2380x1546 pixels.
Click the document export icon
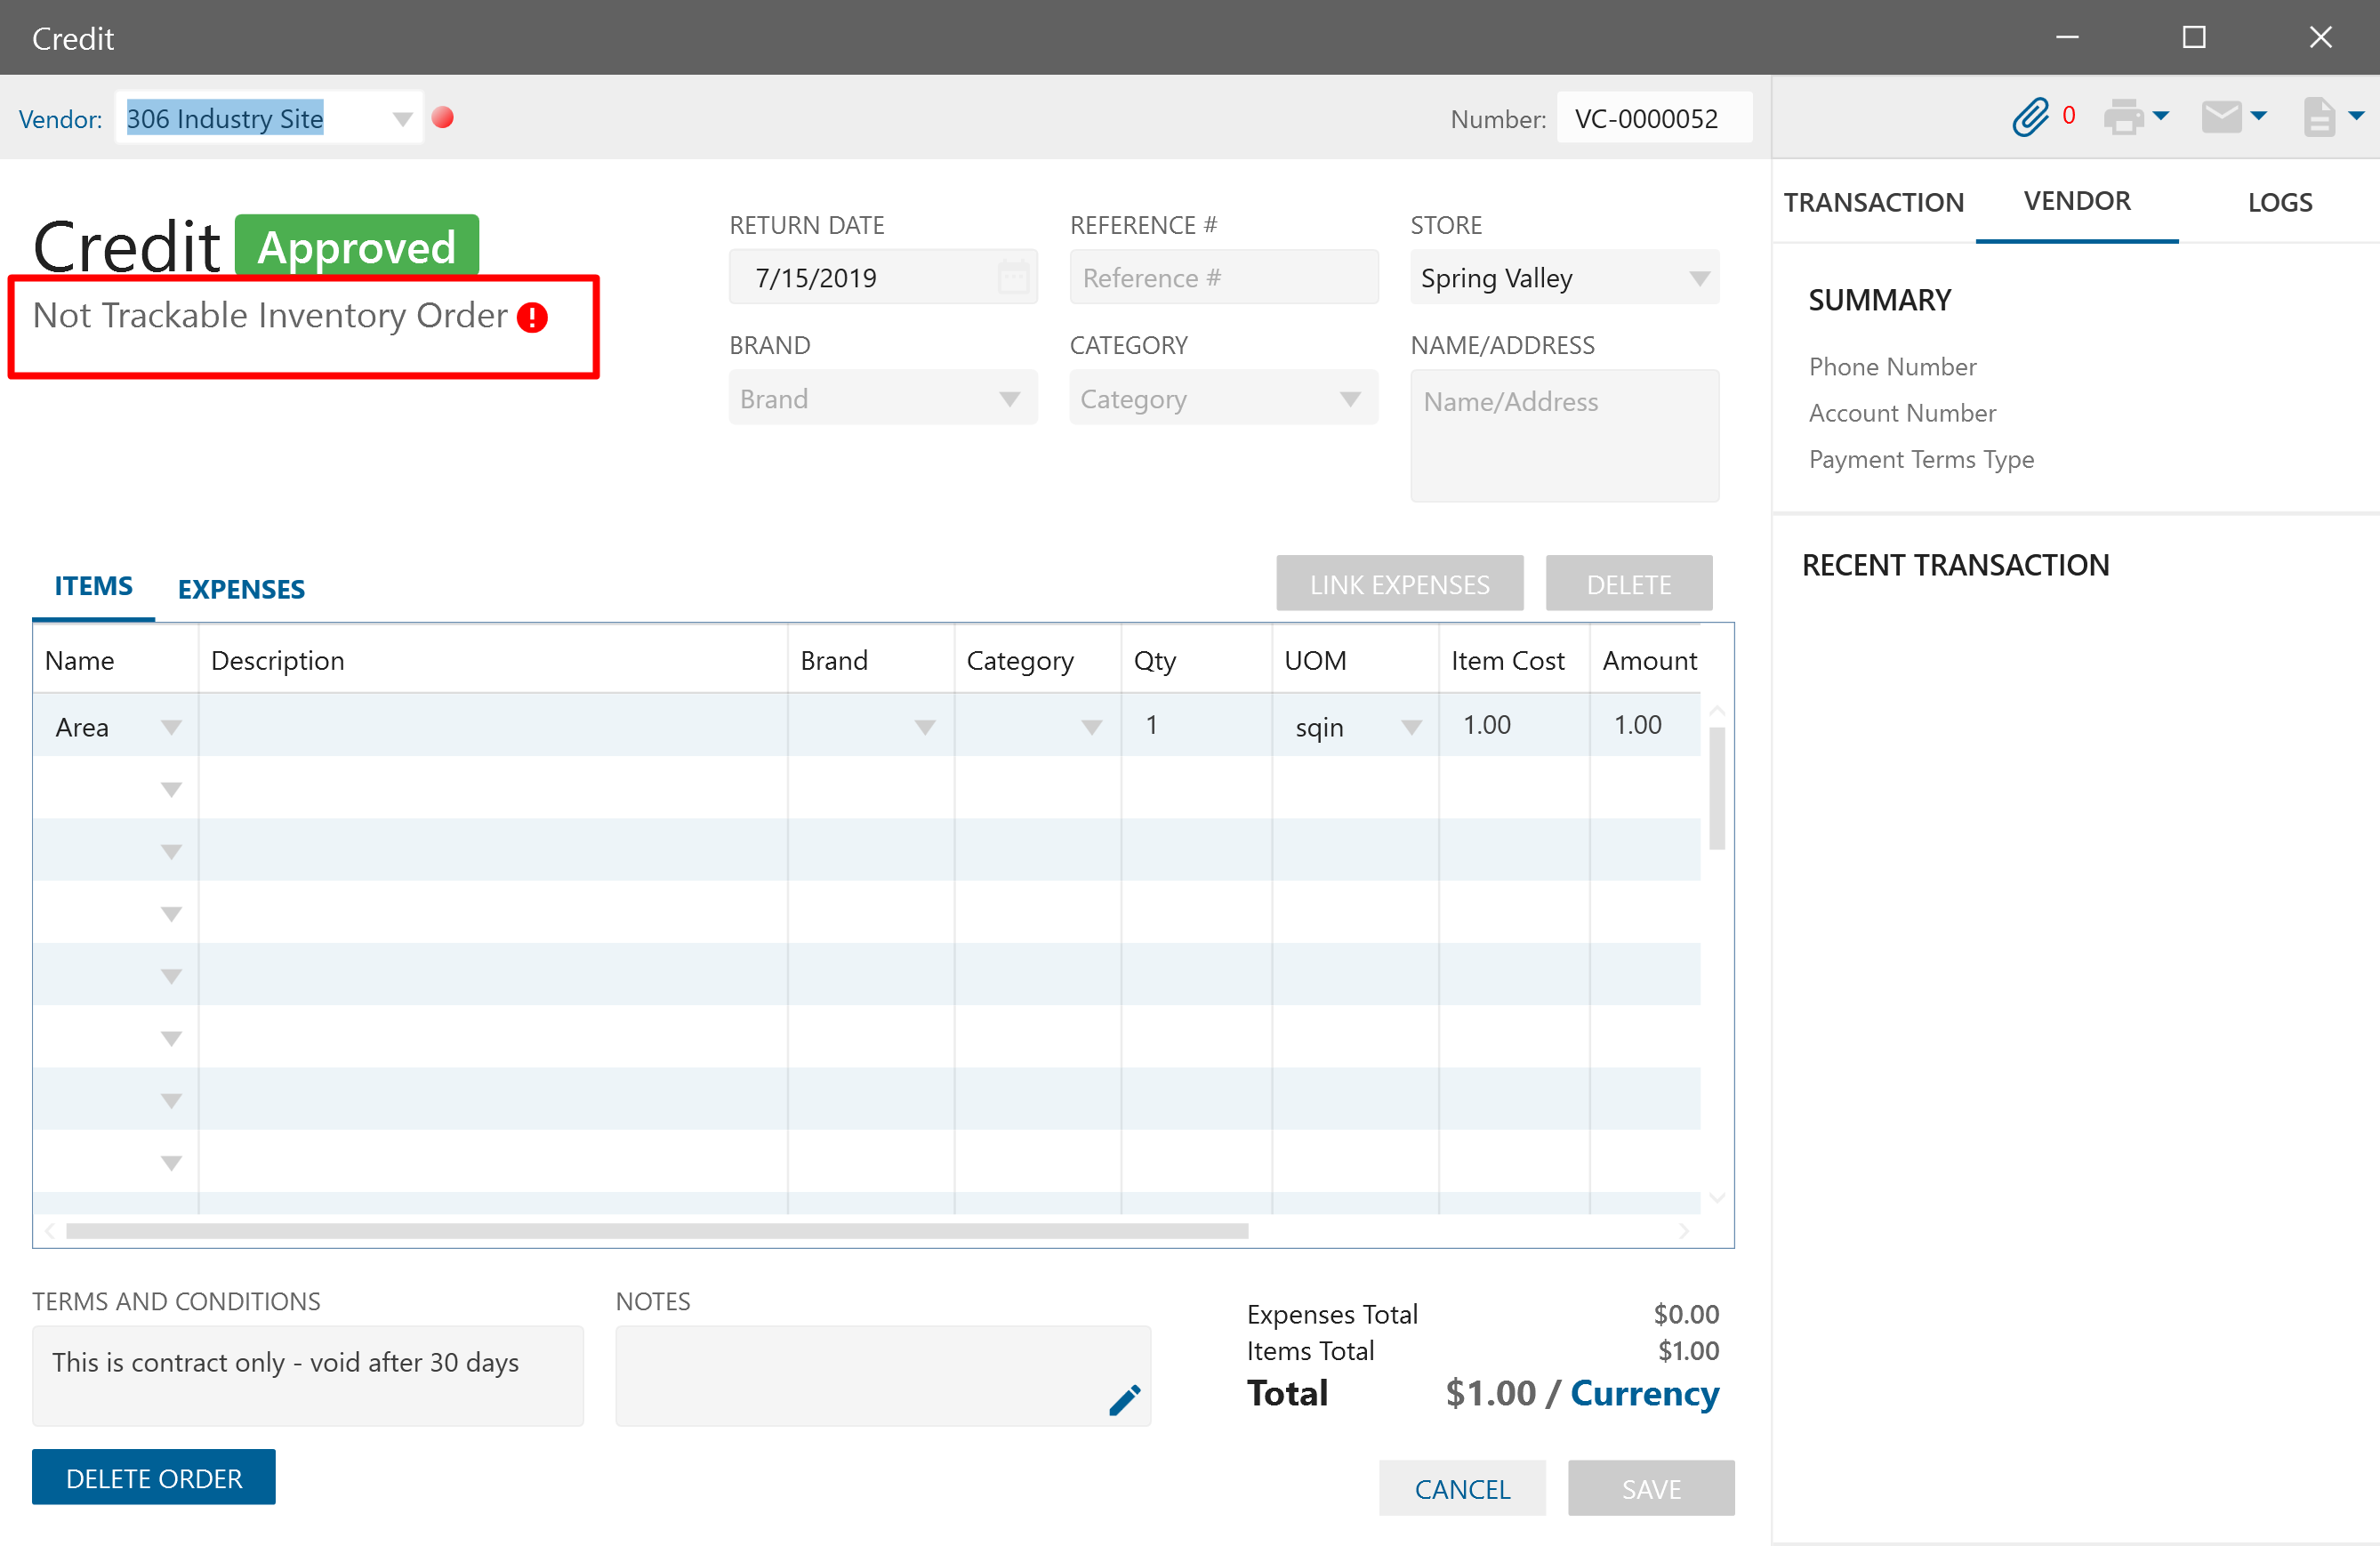coord(2319,117)
